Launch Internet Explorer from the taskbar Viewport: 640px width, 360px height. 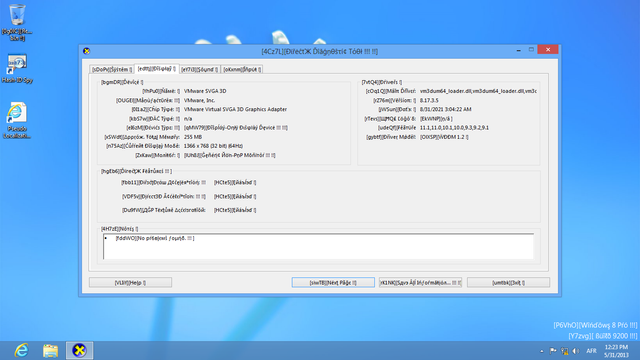click(x=21, y=351)
